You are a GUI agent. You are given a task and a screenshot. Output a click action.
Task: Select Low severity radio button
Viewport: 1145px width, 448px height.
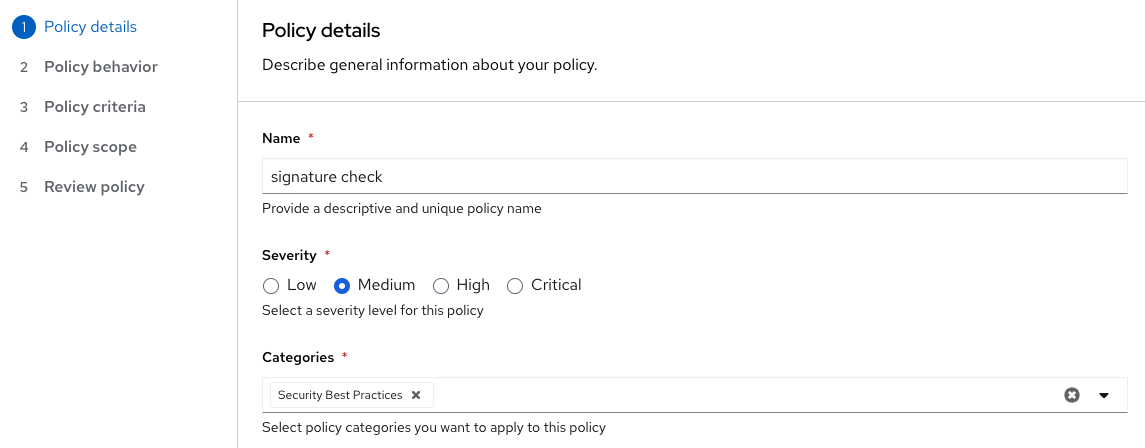coord(271,286)
